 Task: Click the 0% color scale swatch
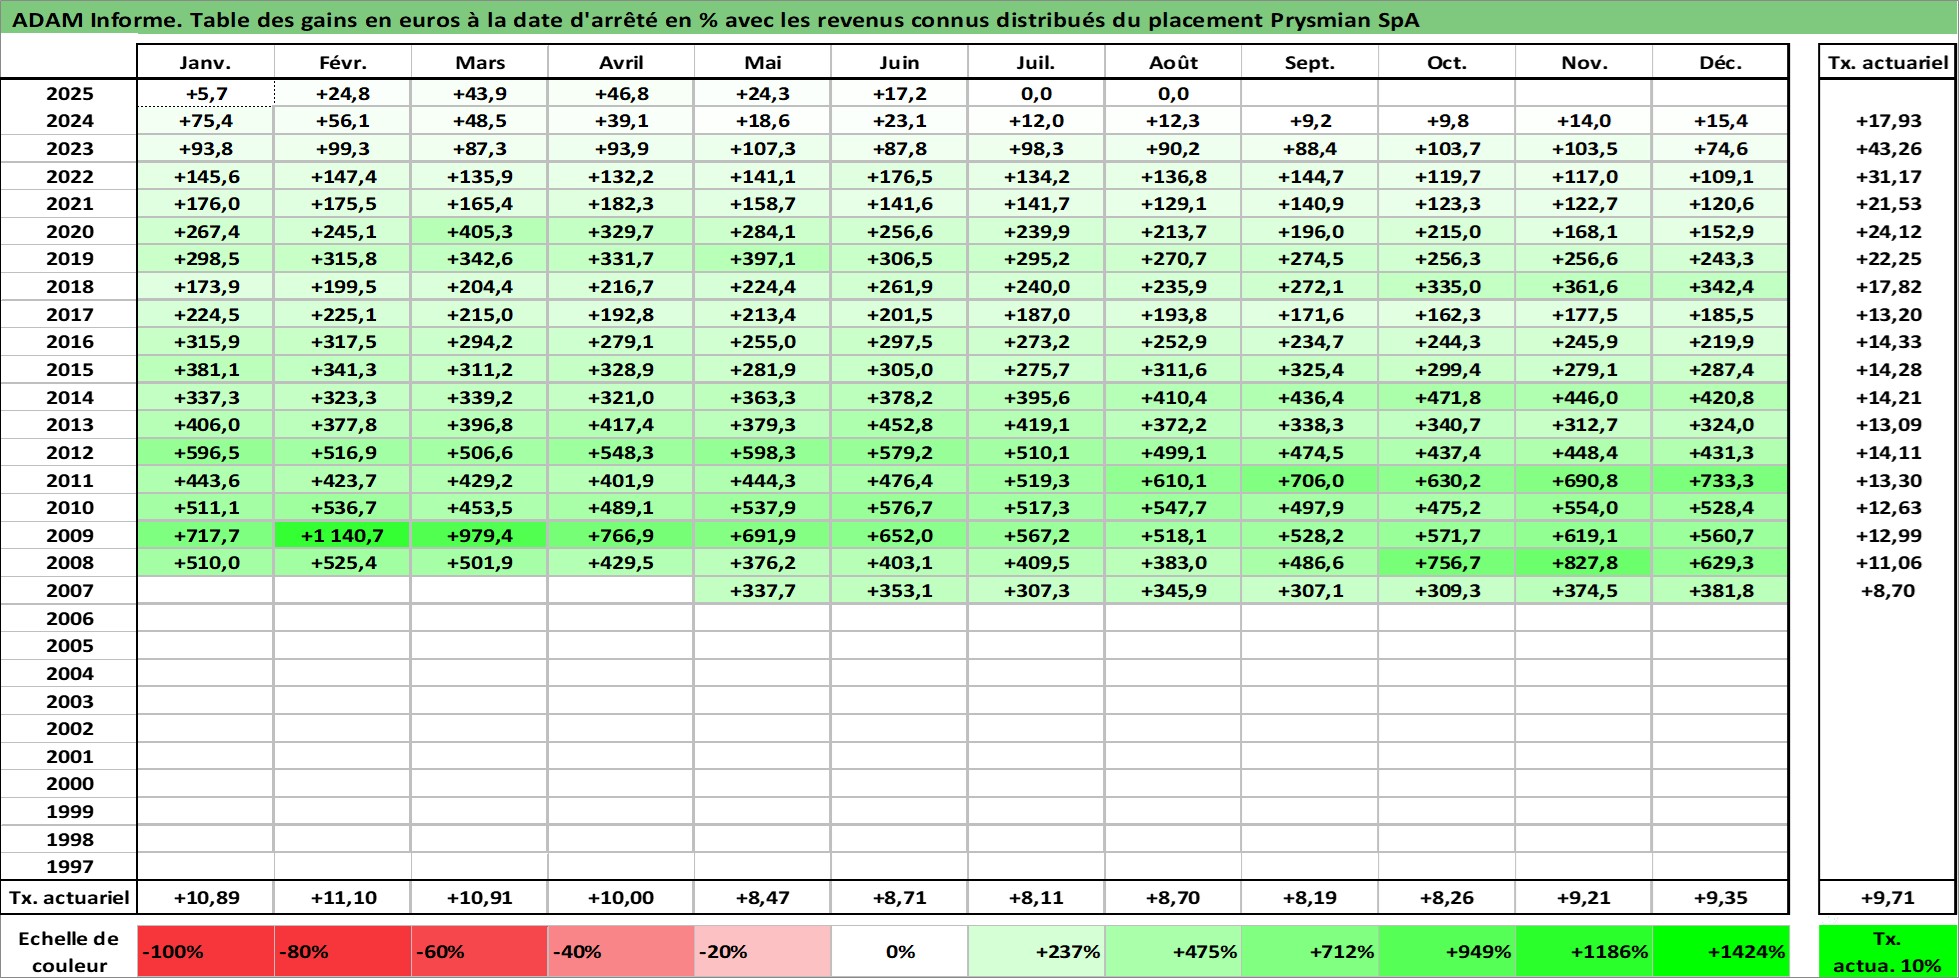click(899, 951)
